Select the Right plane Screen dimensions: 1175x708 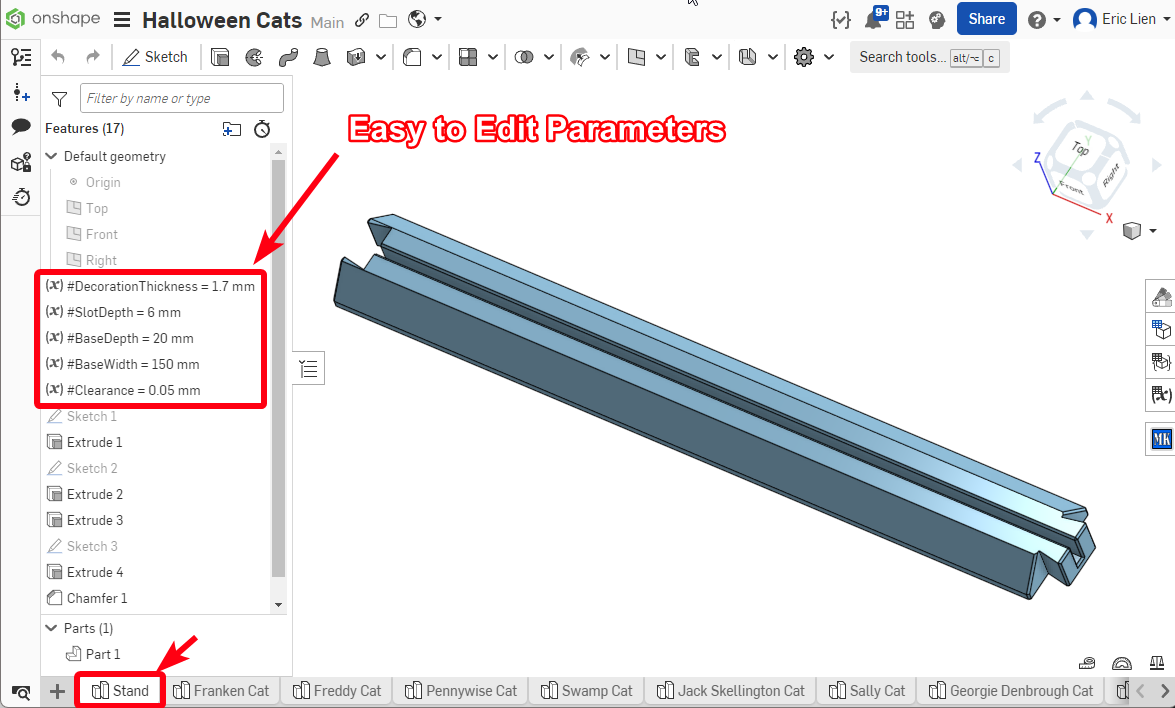(x=91, y=260)
